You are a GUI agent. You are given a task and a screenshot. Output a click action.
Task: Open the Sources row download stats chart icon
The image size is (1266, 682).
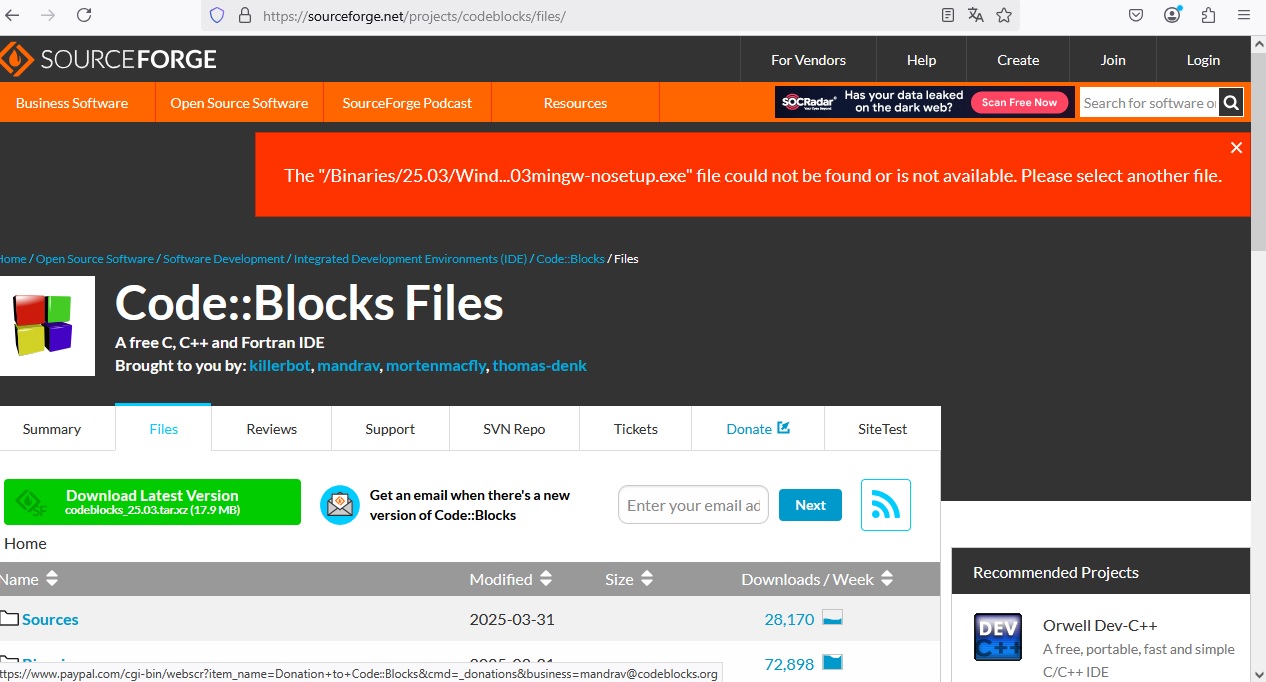click(x=833, y=618)
